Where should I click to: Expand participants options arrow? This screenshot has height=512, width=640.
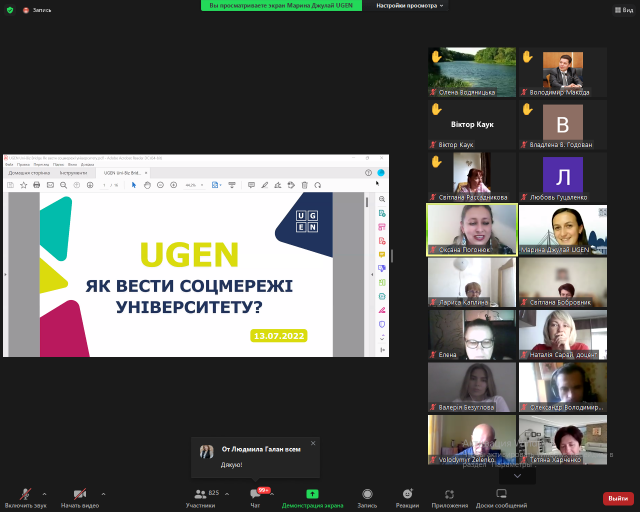tap(227, 494)
